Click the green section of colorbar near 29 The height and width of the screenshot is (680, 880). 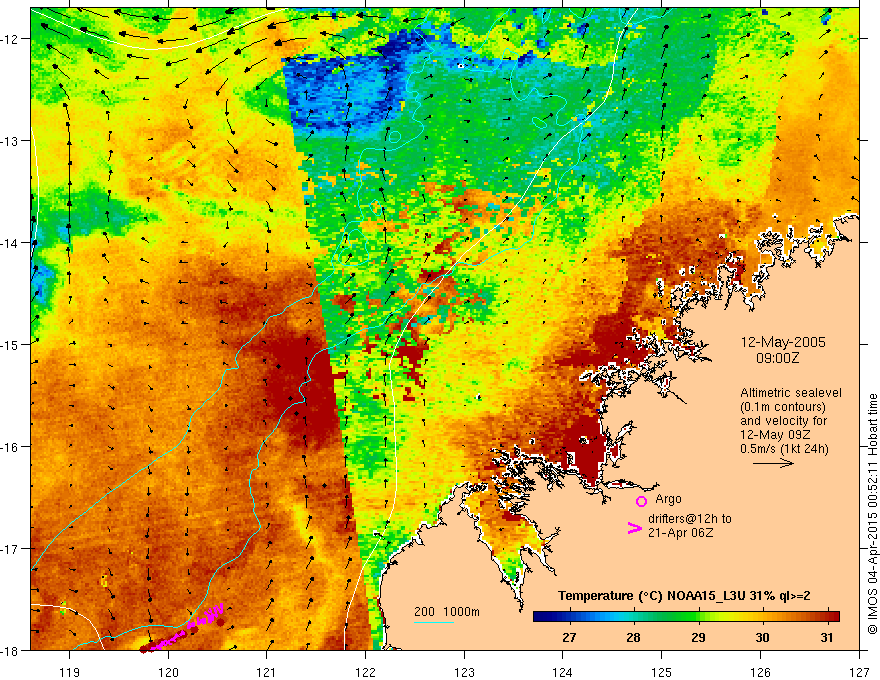pyautogui.click(x=690, y=617)
